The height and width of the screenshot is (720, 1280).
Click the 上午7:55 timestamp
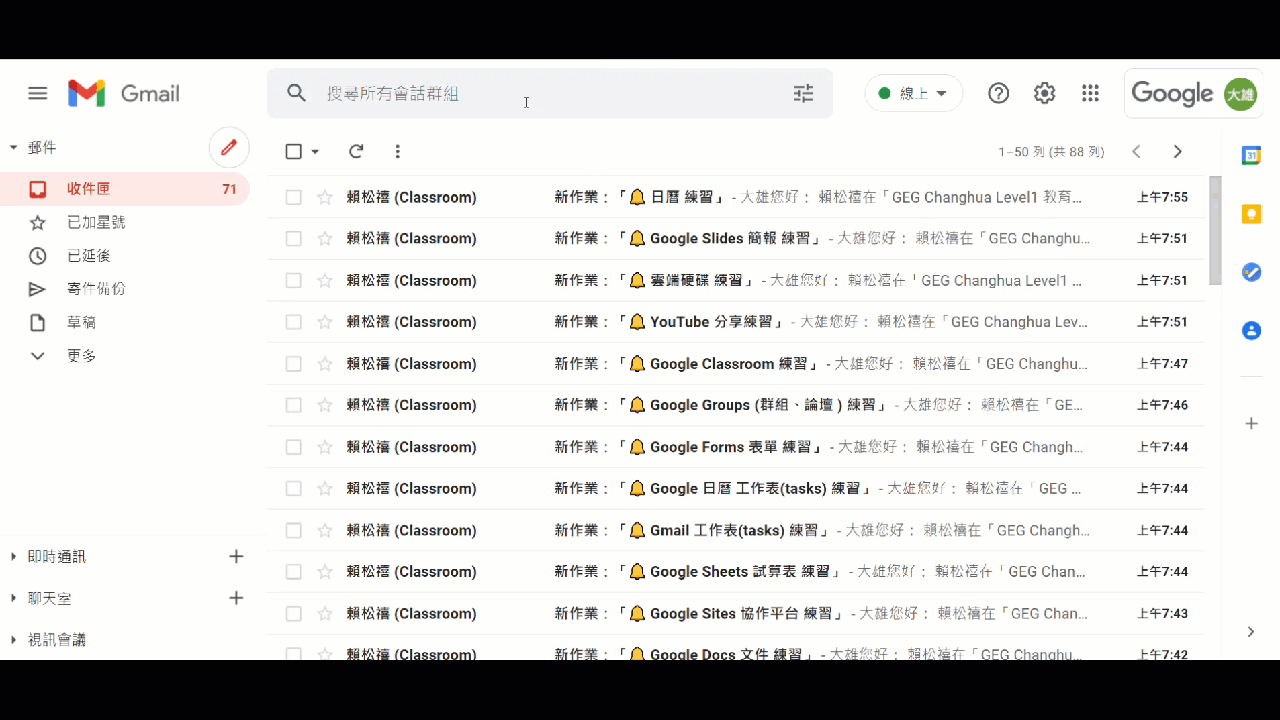click(x=1162, y=197)
